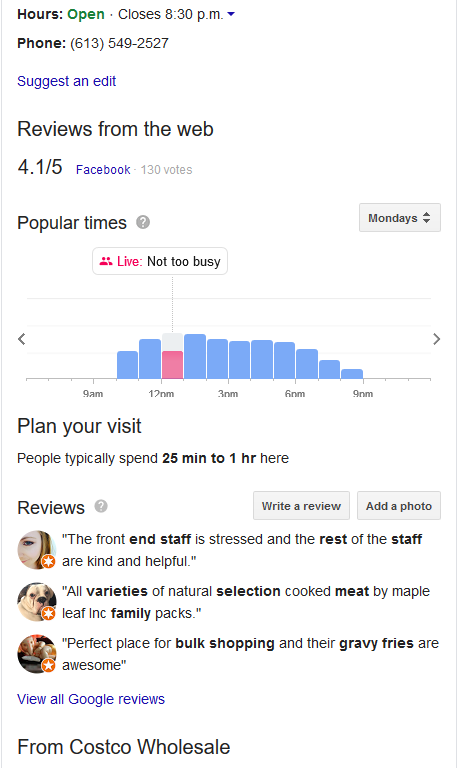Click Suggest an edit link
468x768 pixels.
coord(67,81)
